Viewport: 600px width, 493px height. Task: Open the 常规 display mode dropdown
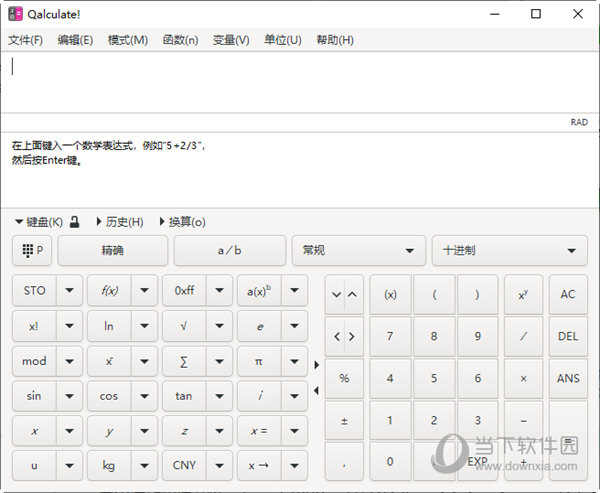point(359,251)
